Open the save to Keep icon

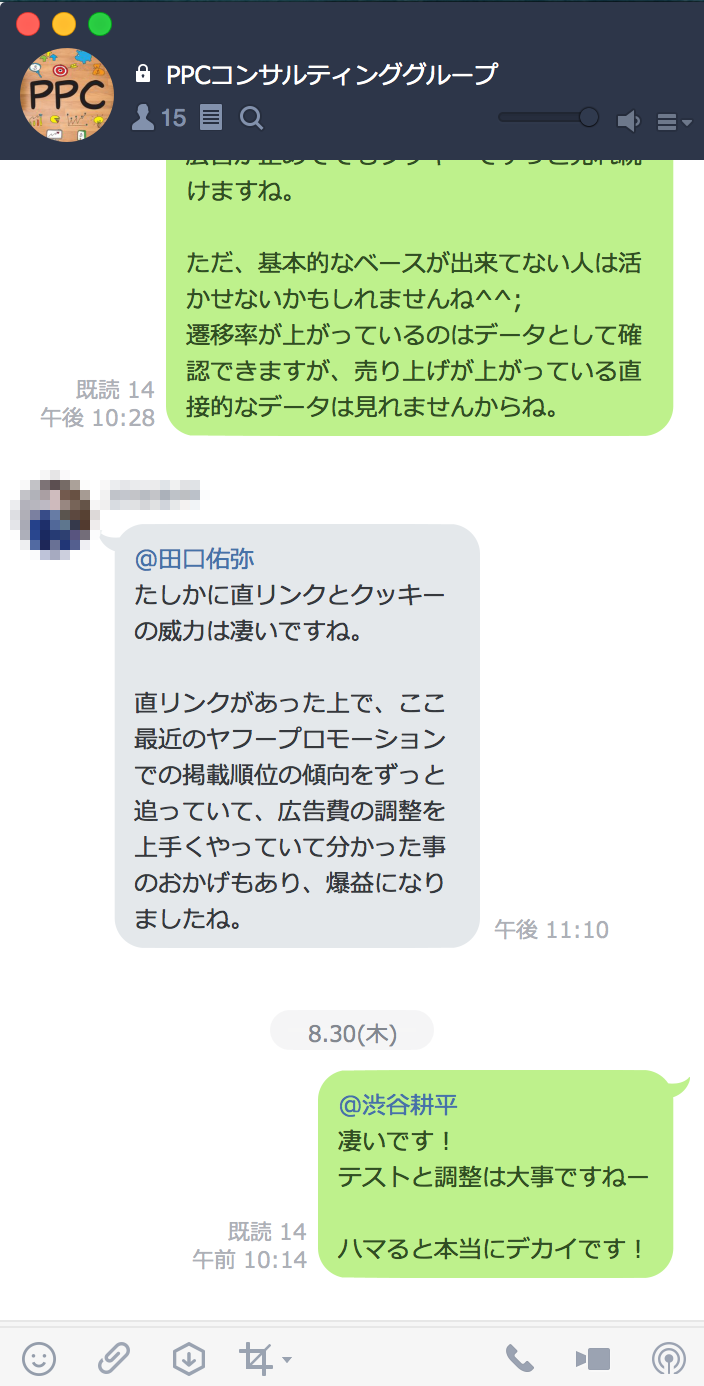coord(188,1358)
